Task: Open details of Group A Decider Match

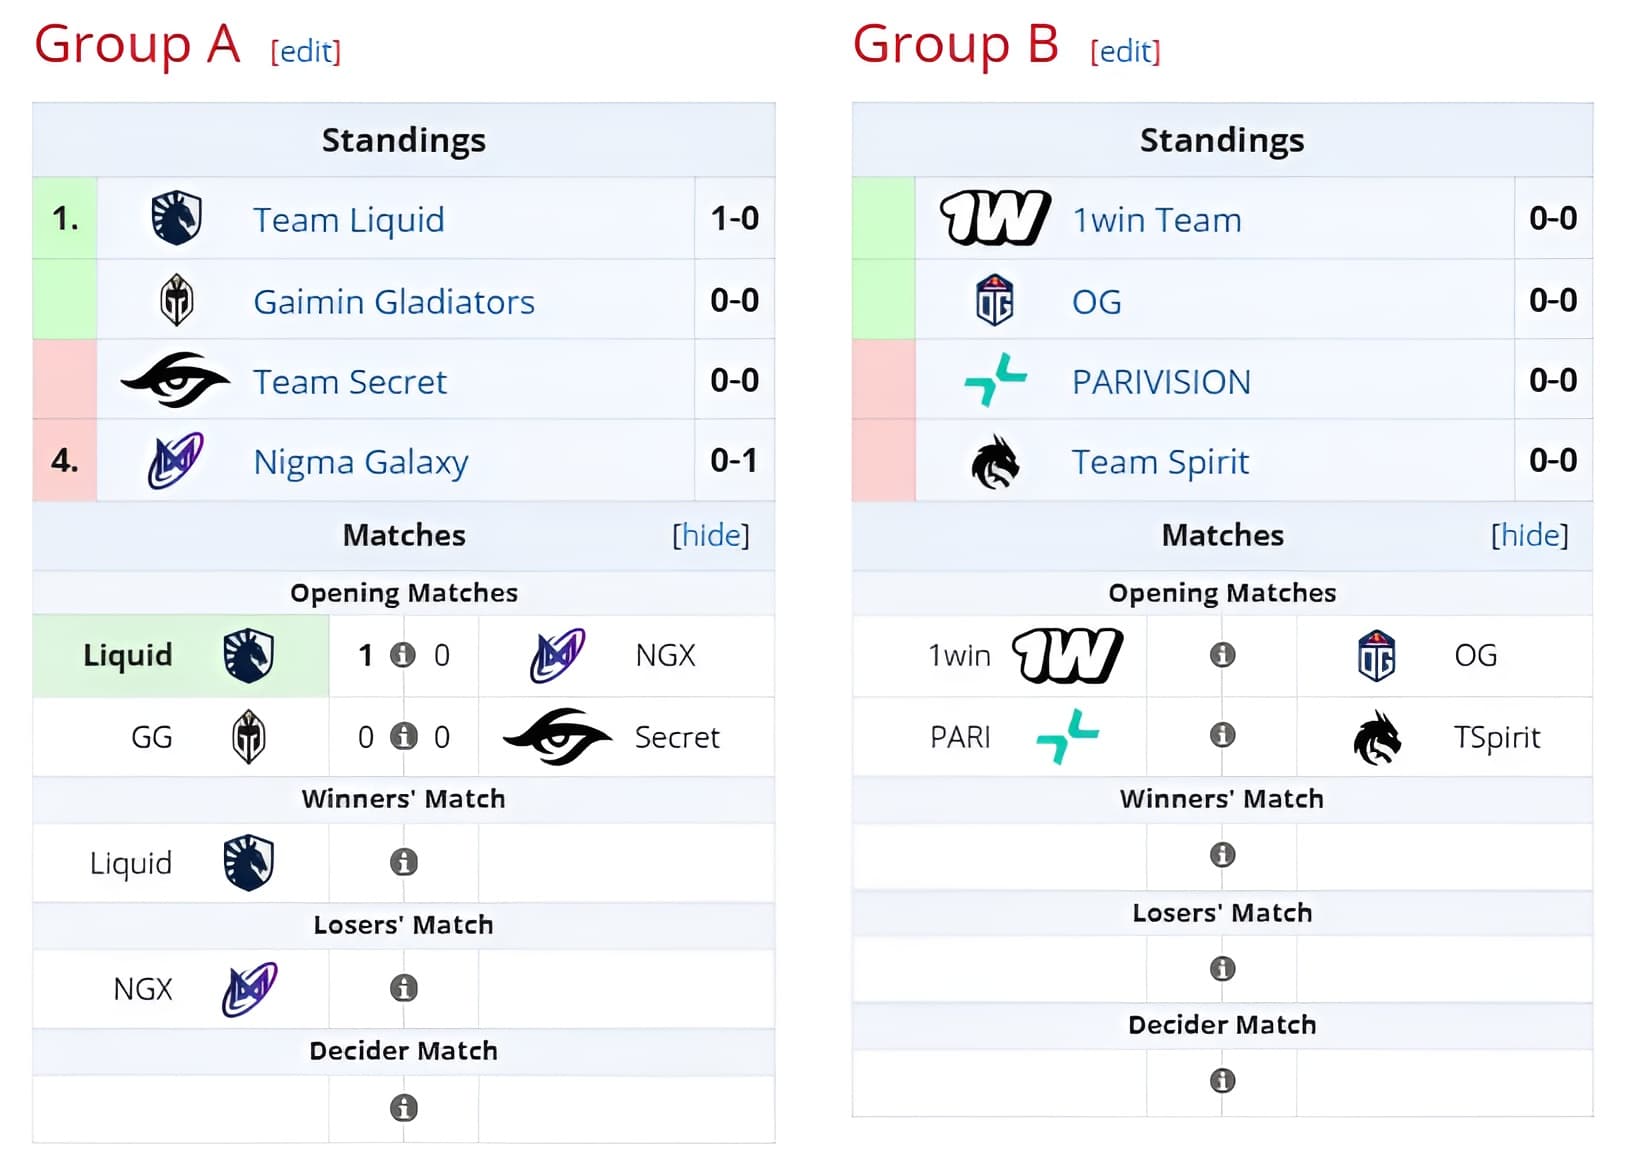Action: [x=403, y=1108]
